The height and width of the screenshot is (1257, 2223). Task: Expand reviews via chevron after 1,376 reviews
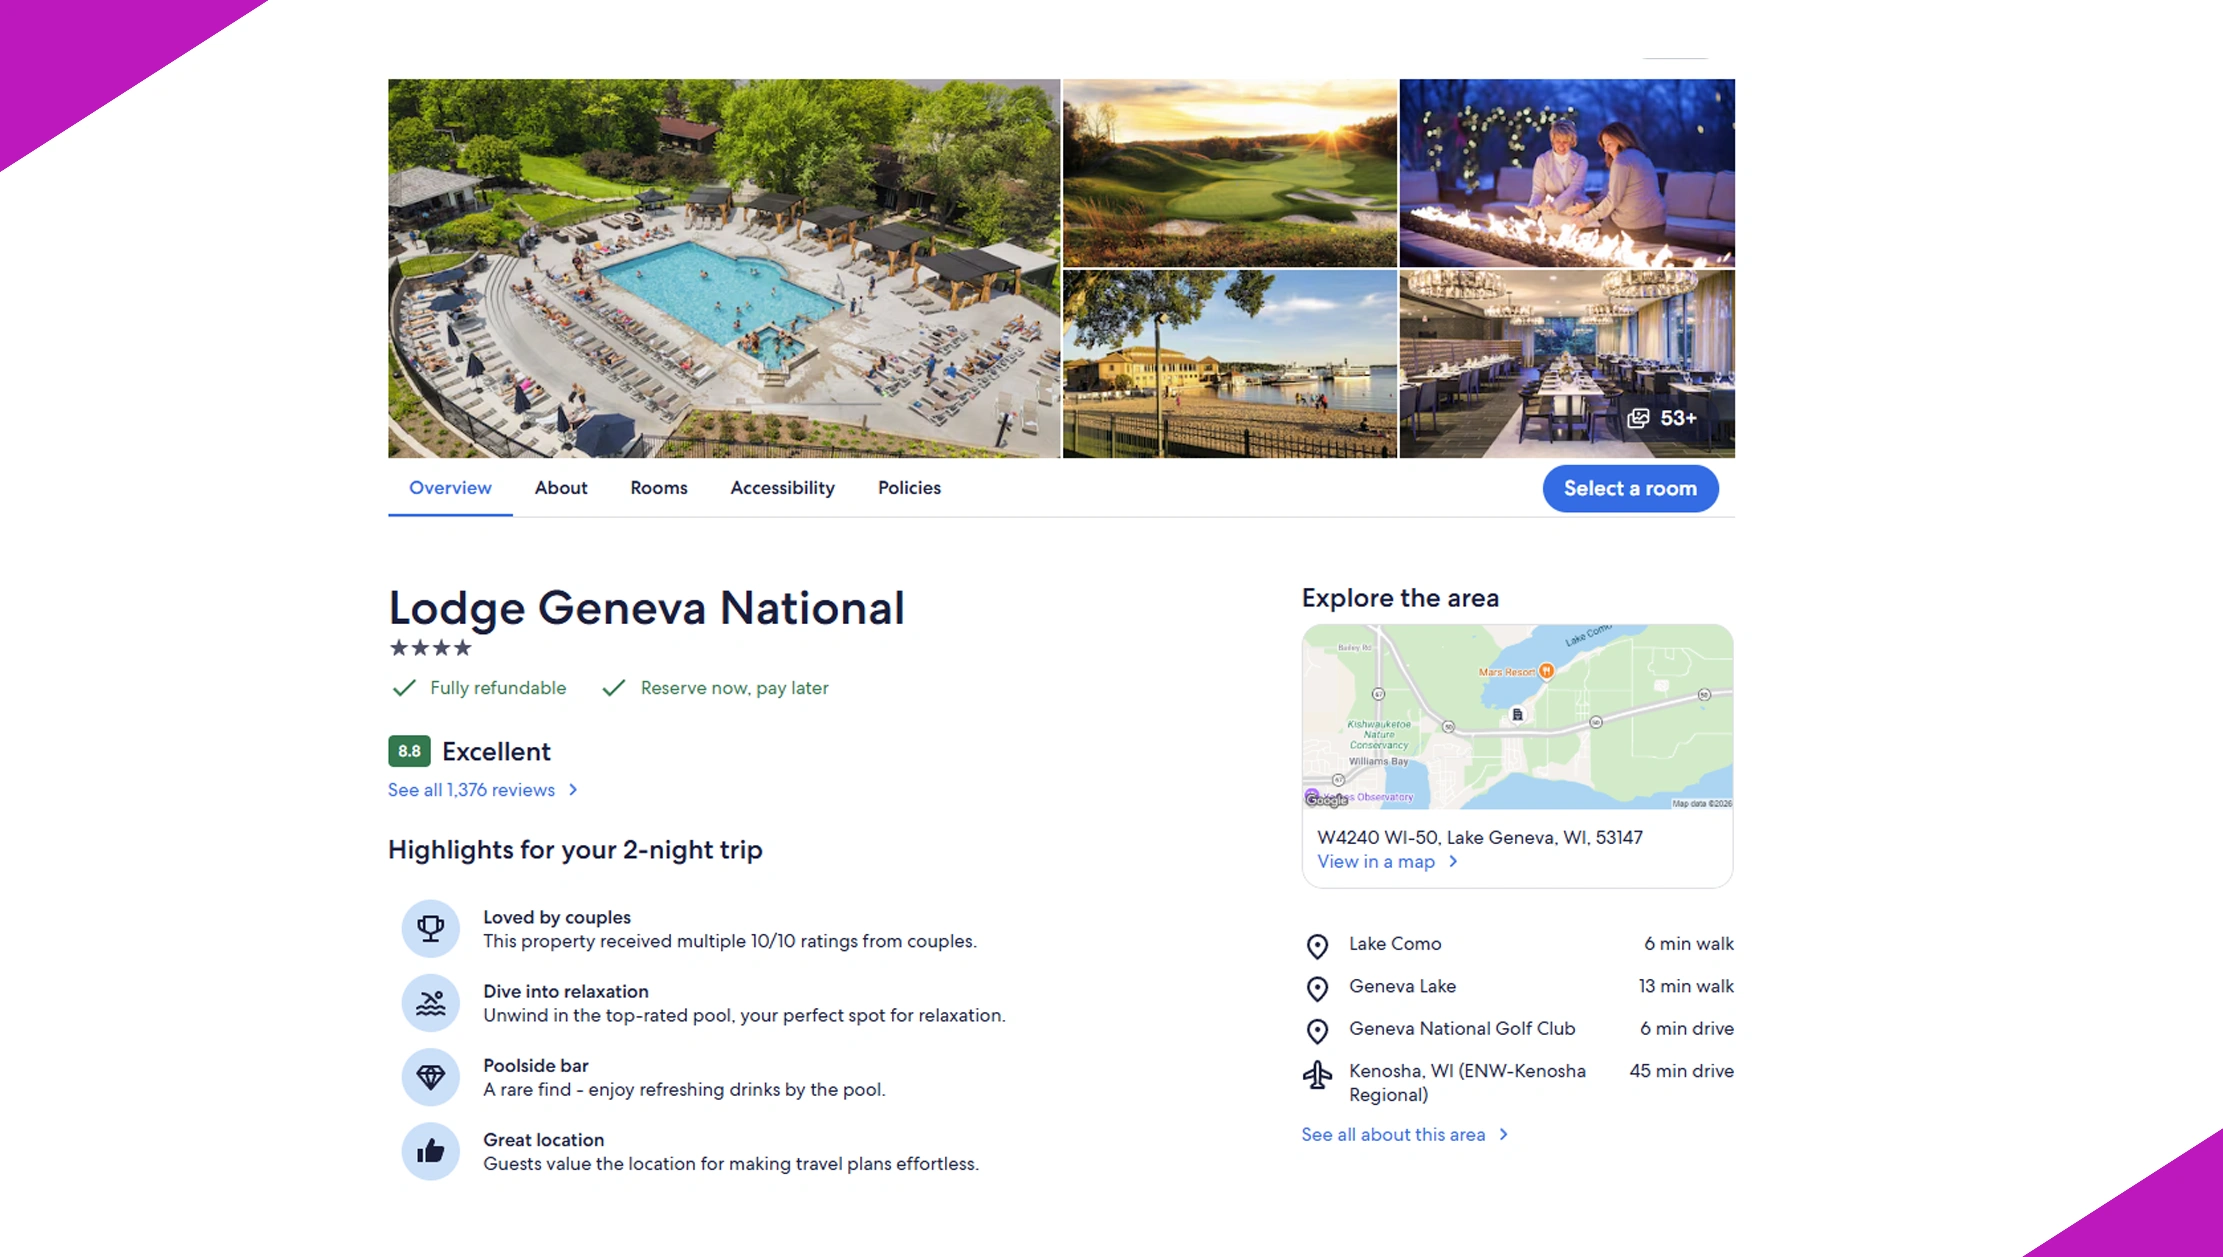[x=573, y=790]
